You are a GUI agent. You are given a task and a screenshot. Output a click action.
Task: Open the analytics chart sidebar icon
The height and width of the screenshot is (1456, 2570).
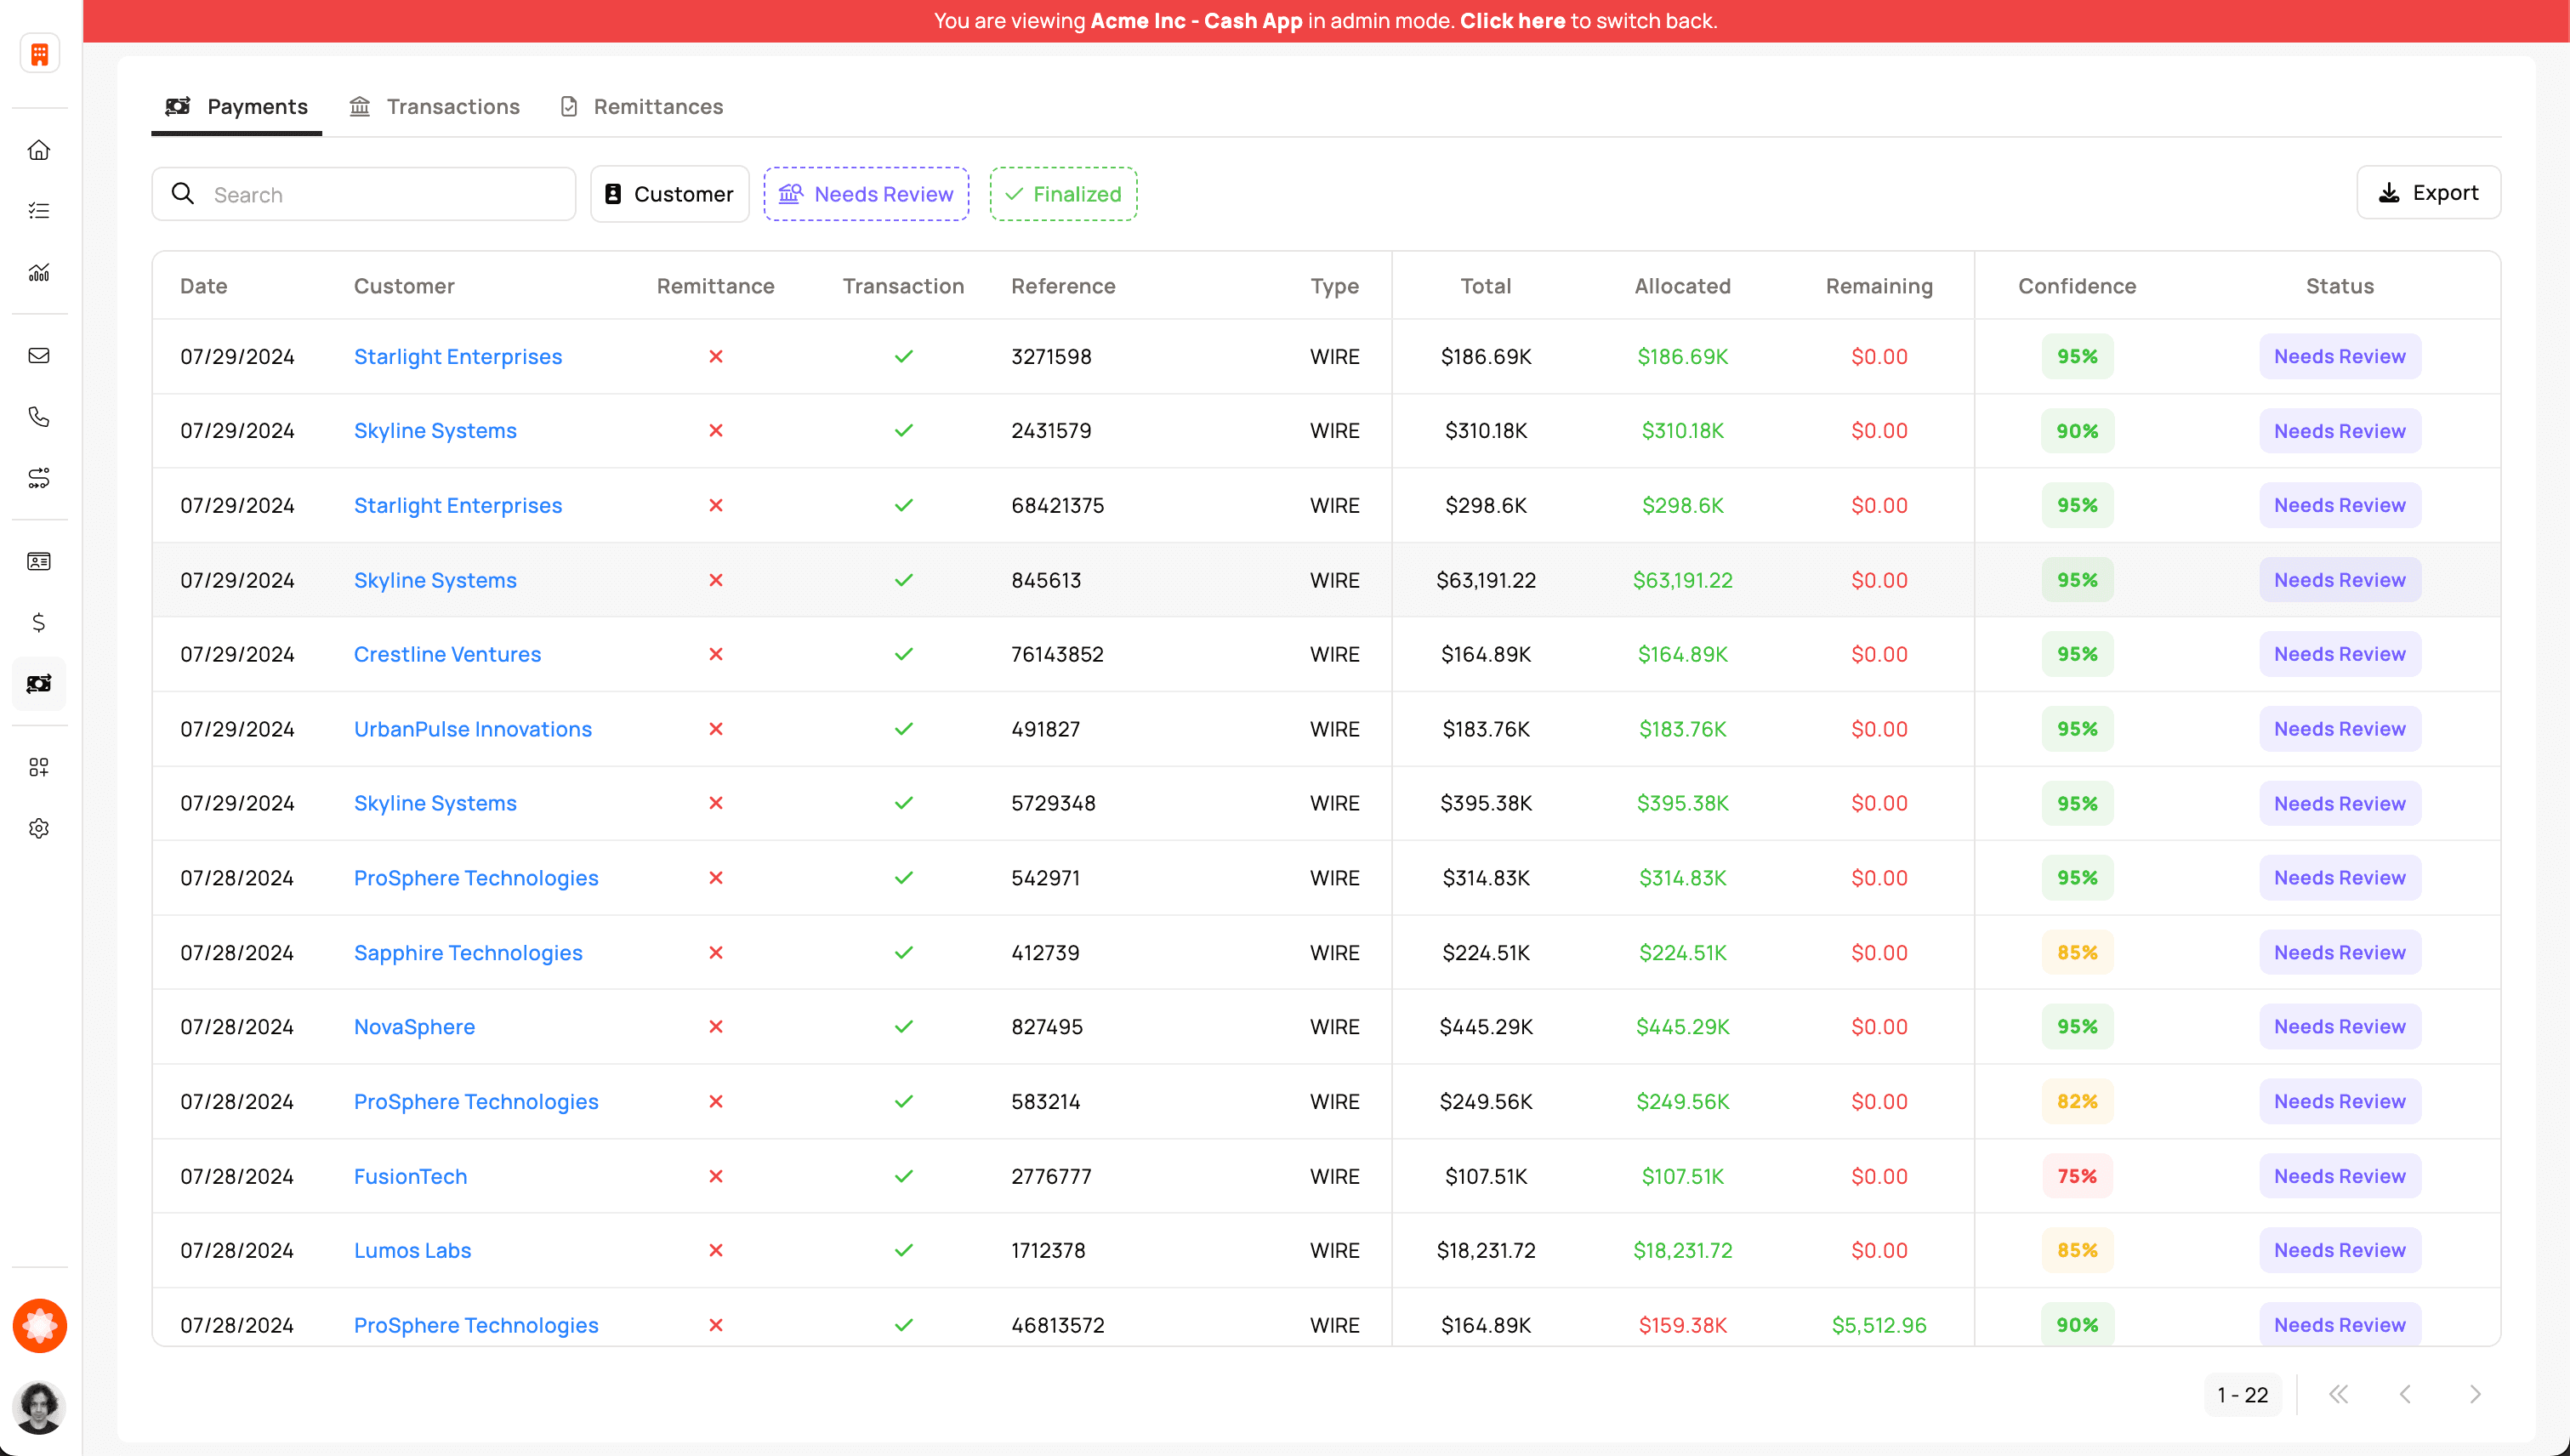39,273
